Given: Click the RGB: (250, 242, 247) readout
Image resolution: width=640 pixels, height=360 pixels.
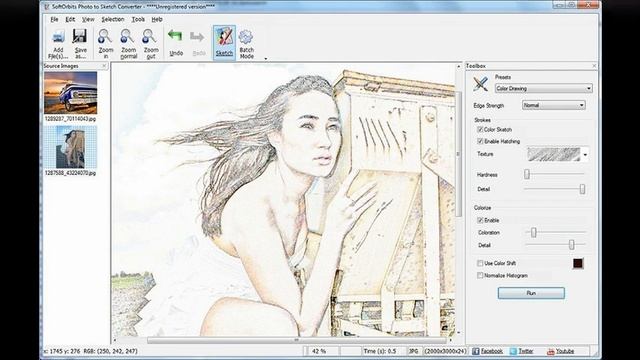Looking at the screenshot, I should (x=110, y=351).
